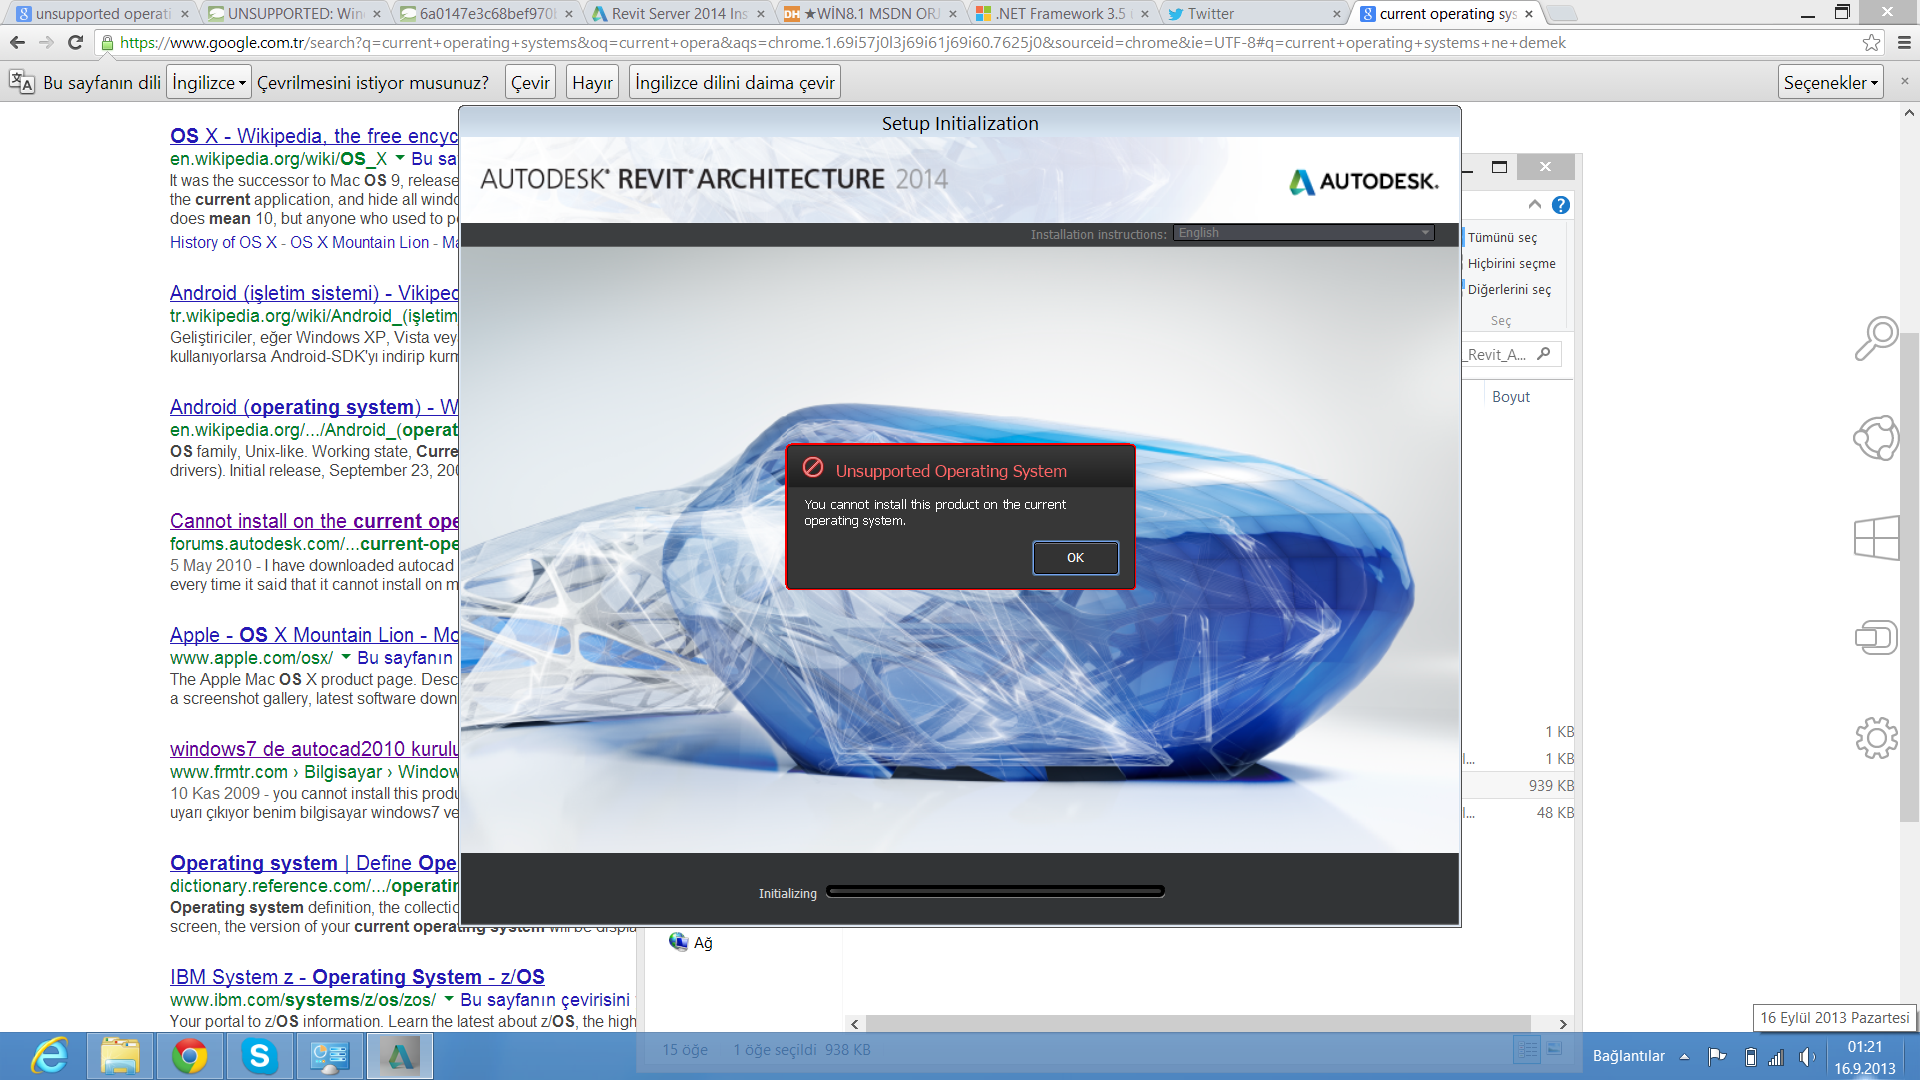
Task: Click the translate bar icon
Action: point(21,82)
